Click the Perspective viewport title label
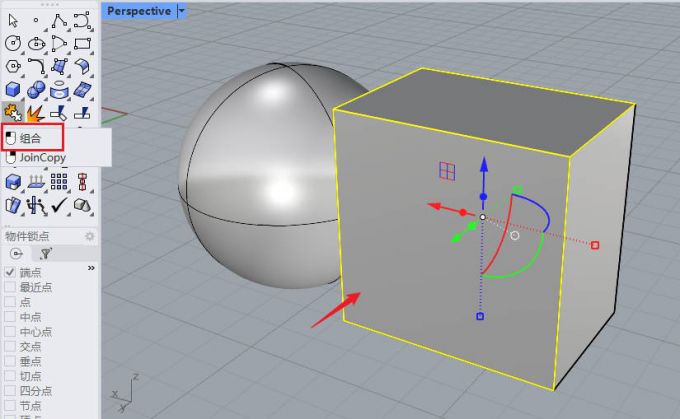Viewport: 680px width, 419px height. tap(139, 11)
